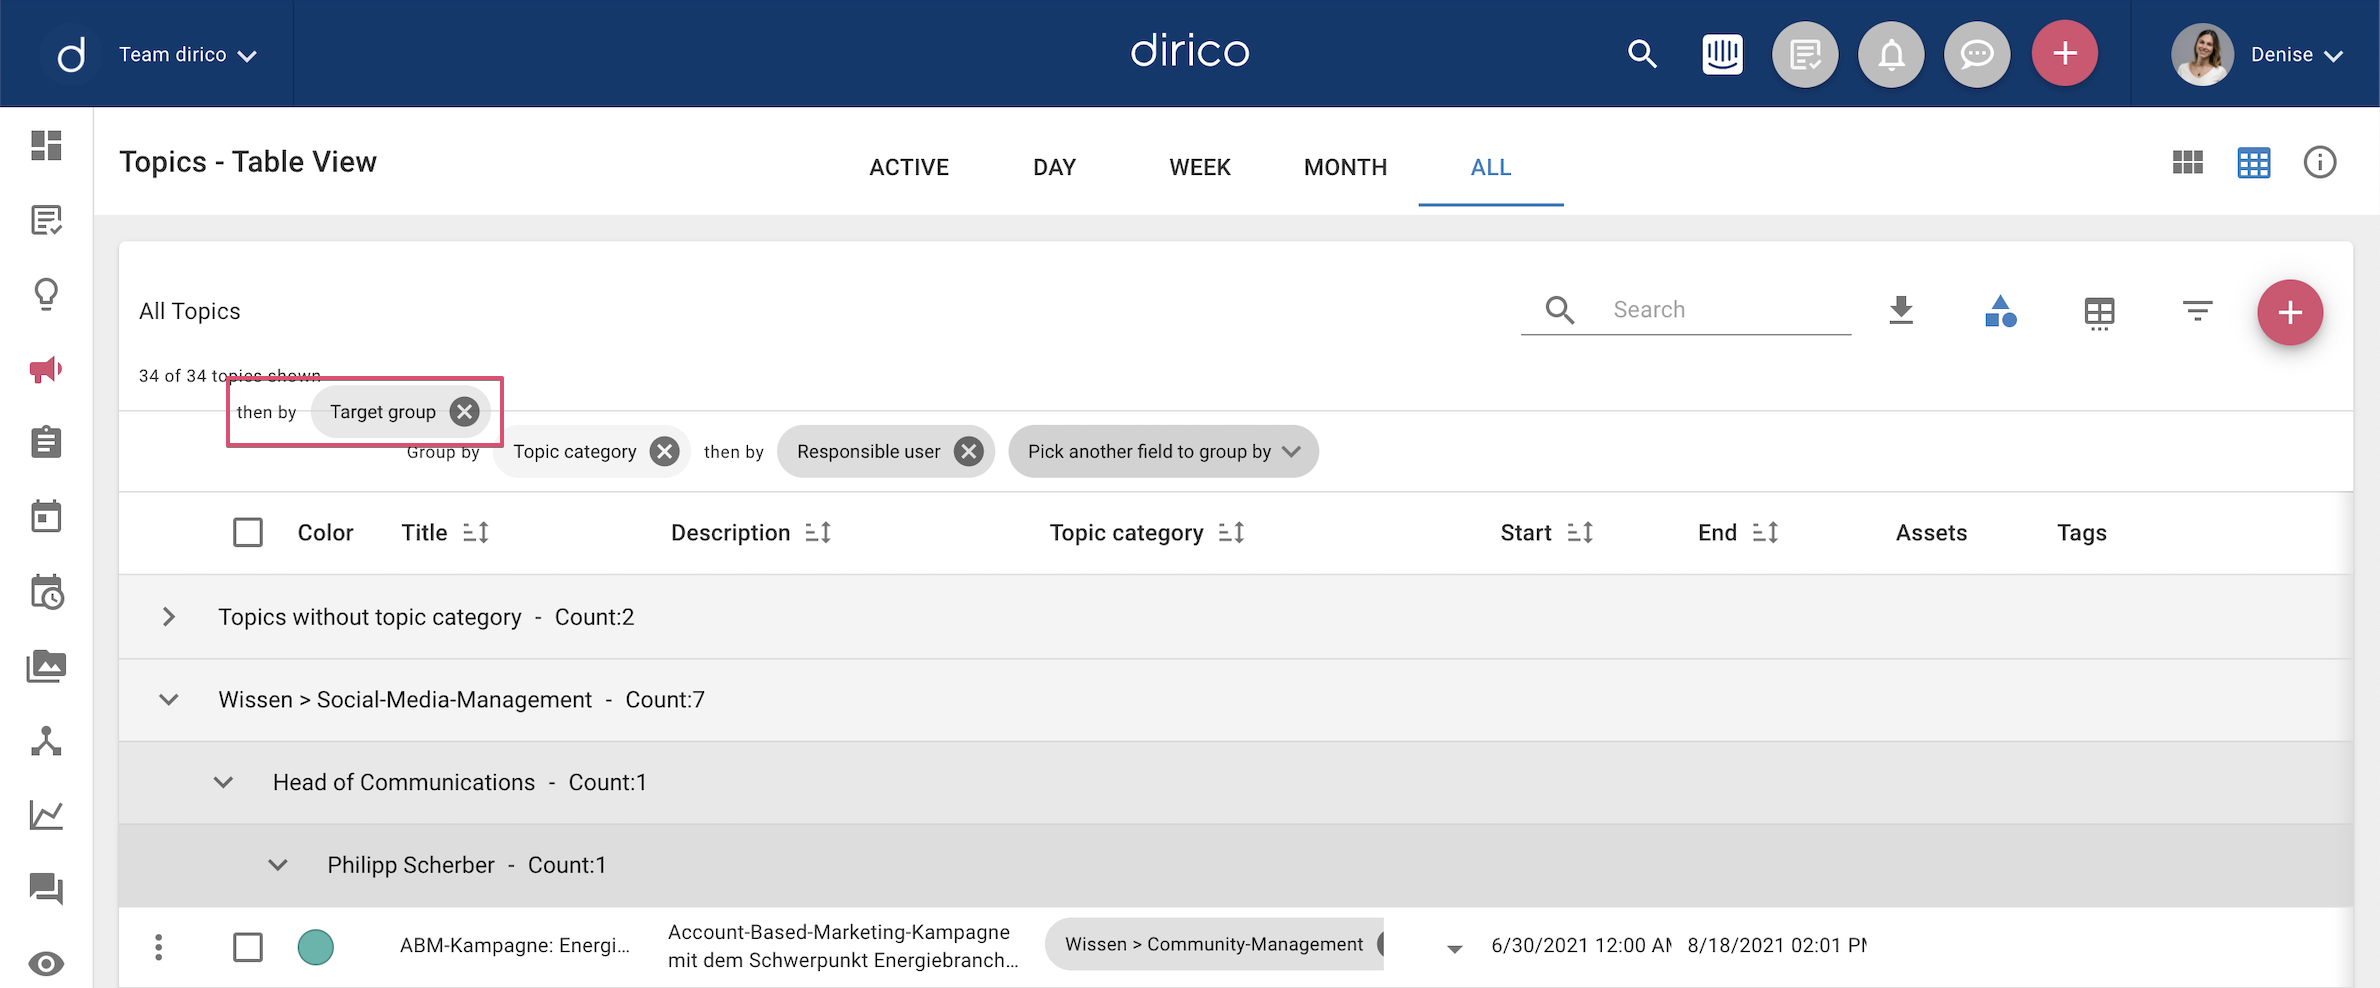Viewport: 2380px width, 988px height.
Task: Collapse the Philipp Scherber group
Action: tap(278, 865)
